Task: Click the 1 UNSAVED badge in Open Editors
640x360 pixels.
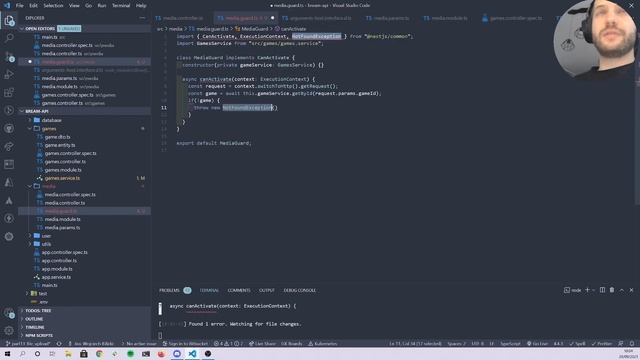Action: (69, 29)
